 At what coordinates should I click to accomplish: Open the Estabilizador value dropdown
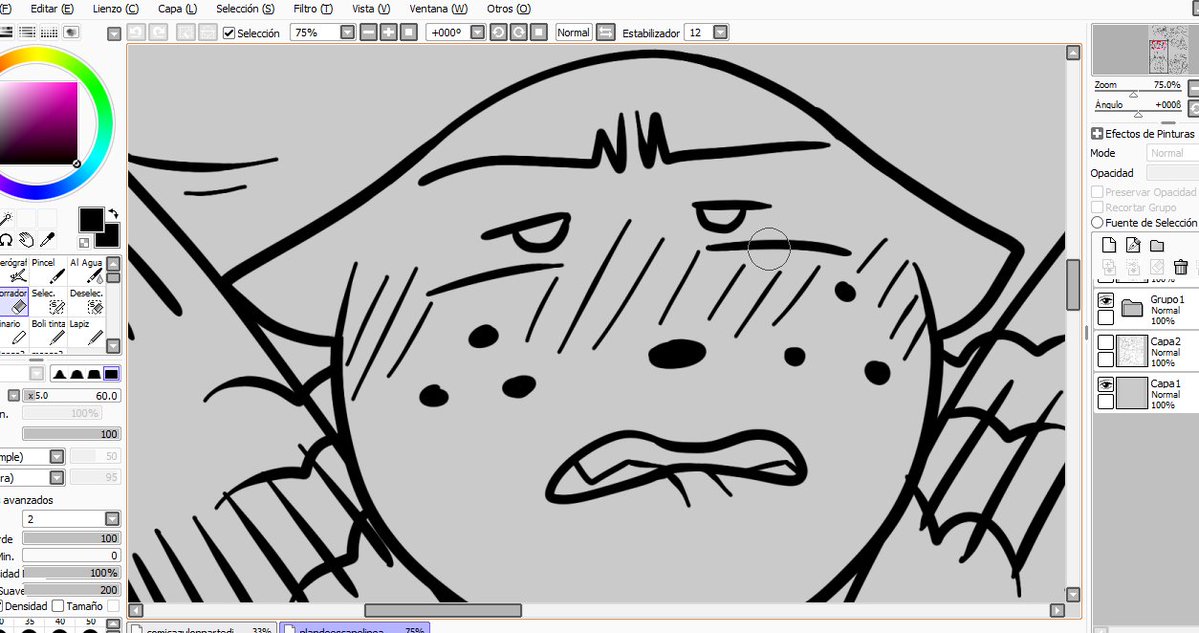click(720, 32)
